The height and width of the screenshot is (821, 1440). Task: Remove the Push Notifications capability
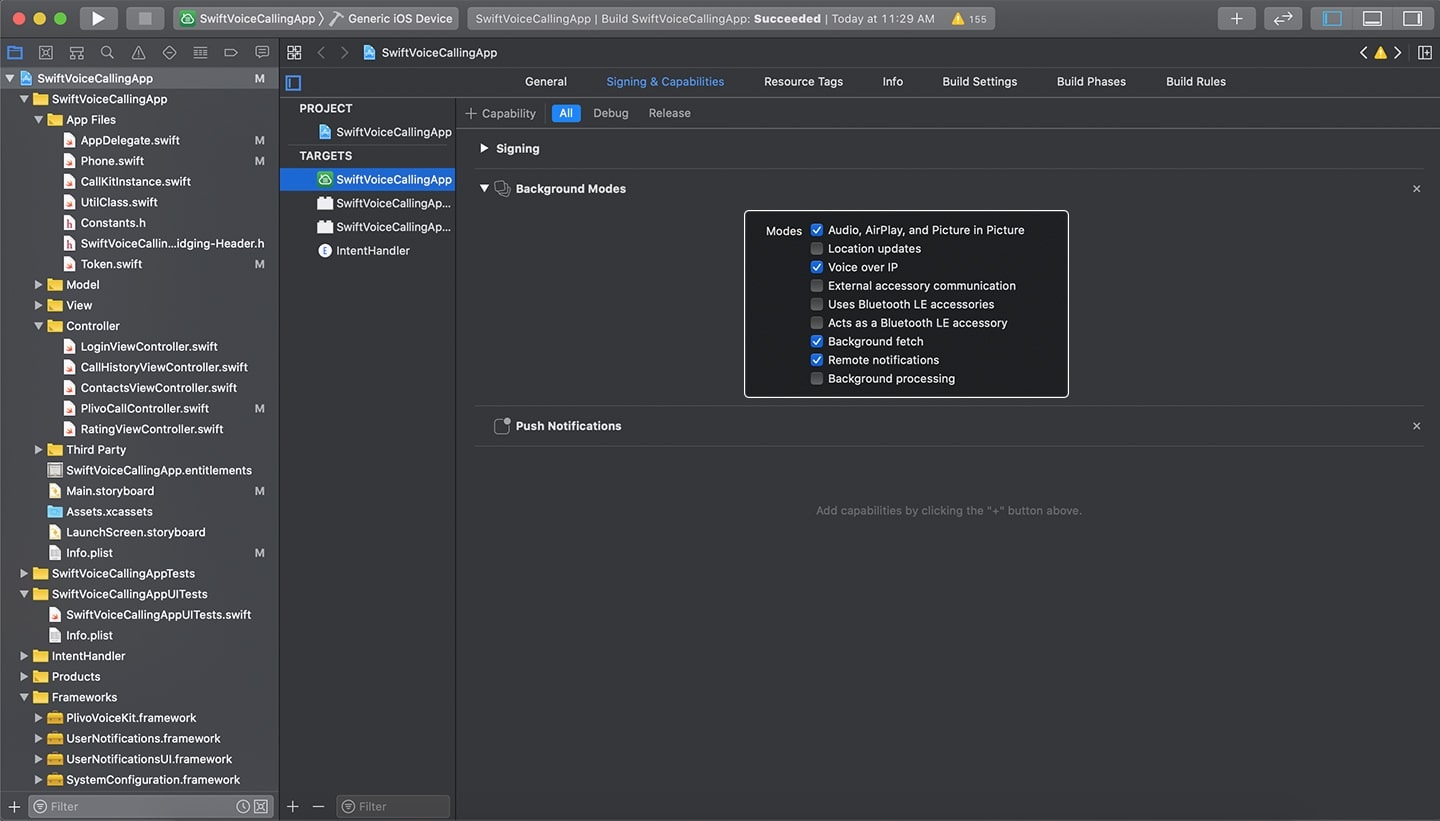pyautogui.click(x=1416, y=426)
